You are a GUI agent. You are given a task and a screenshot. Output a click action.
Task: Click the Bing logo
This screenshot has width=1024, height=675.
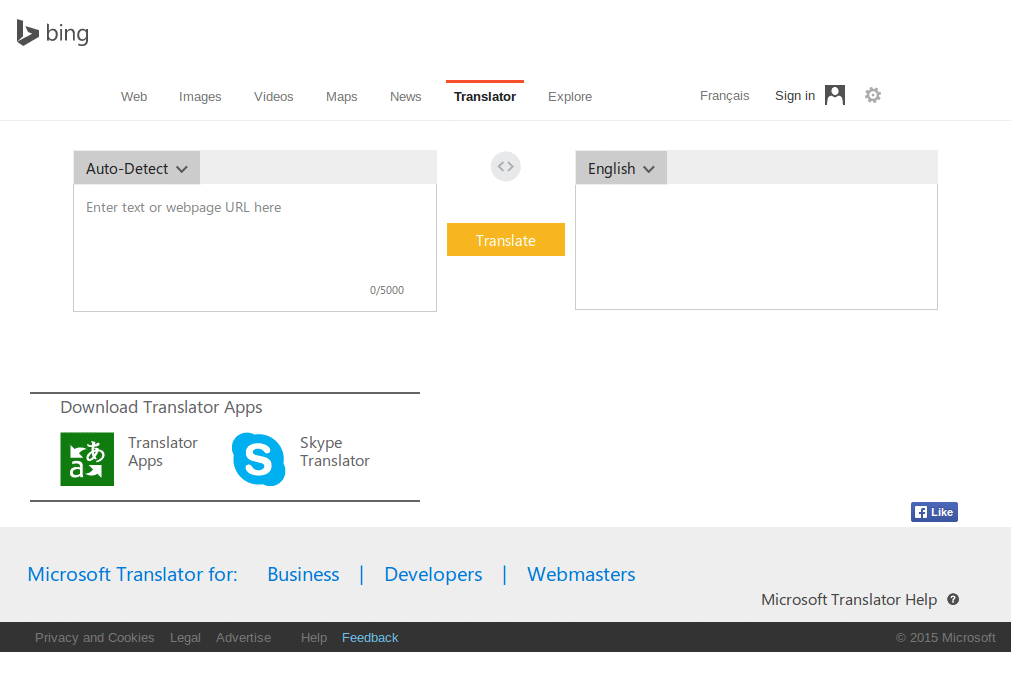(x=52, y=32)
